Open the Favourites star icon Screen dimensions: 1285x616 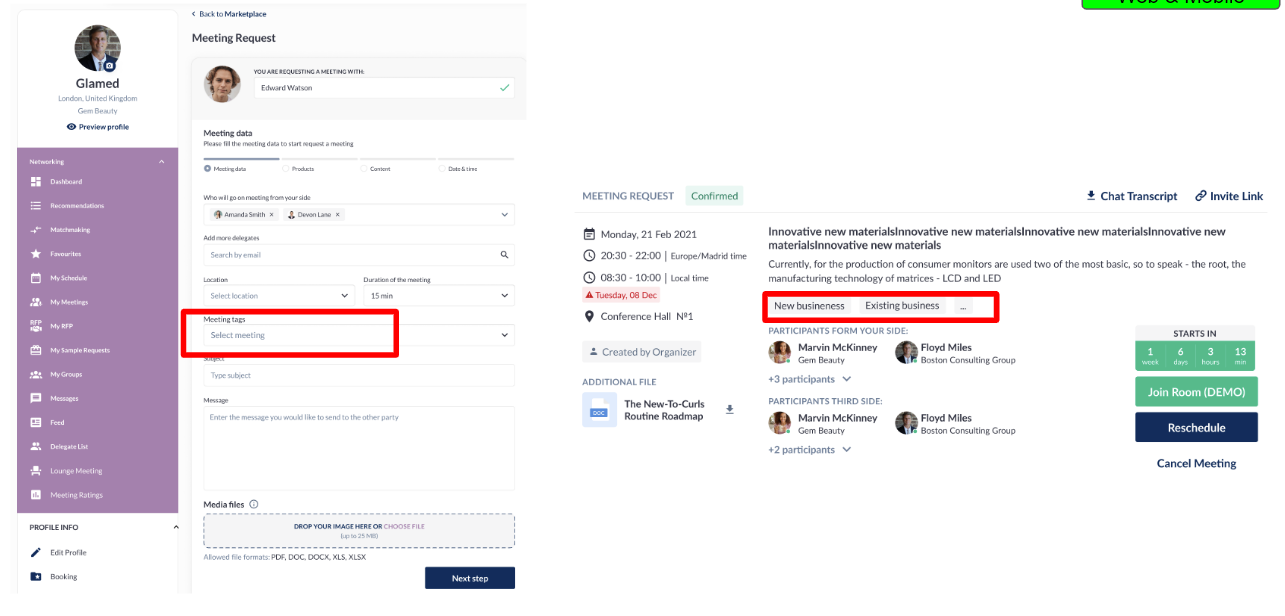tap(36, 254)
